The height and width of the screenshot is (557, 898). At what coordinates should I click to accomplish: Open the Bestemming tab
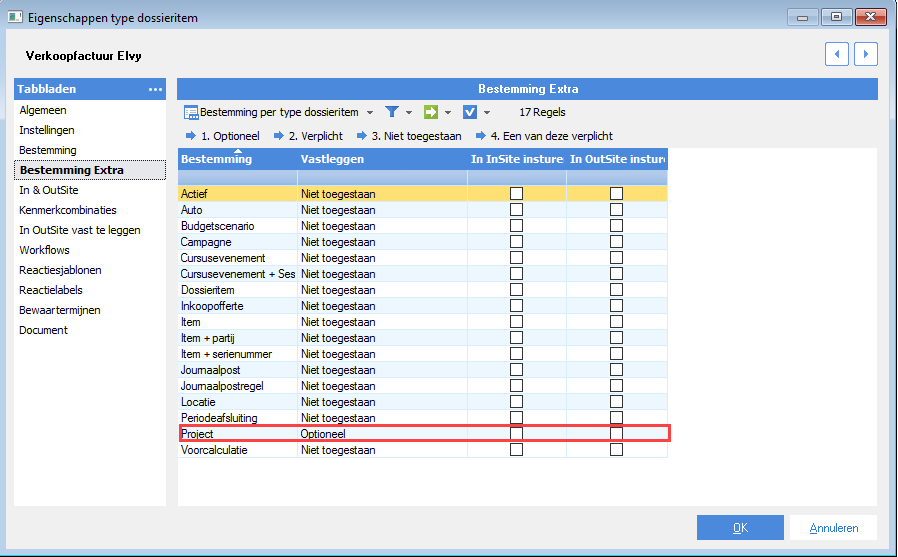coord(90,150)
